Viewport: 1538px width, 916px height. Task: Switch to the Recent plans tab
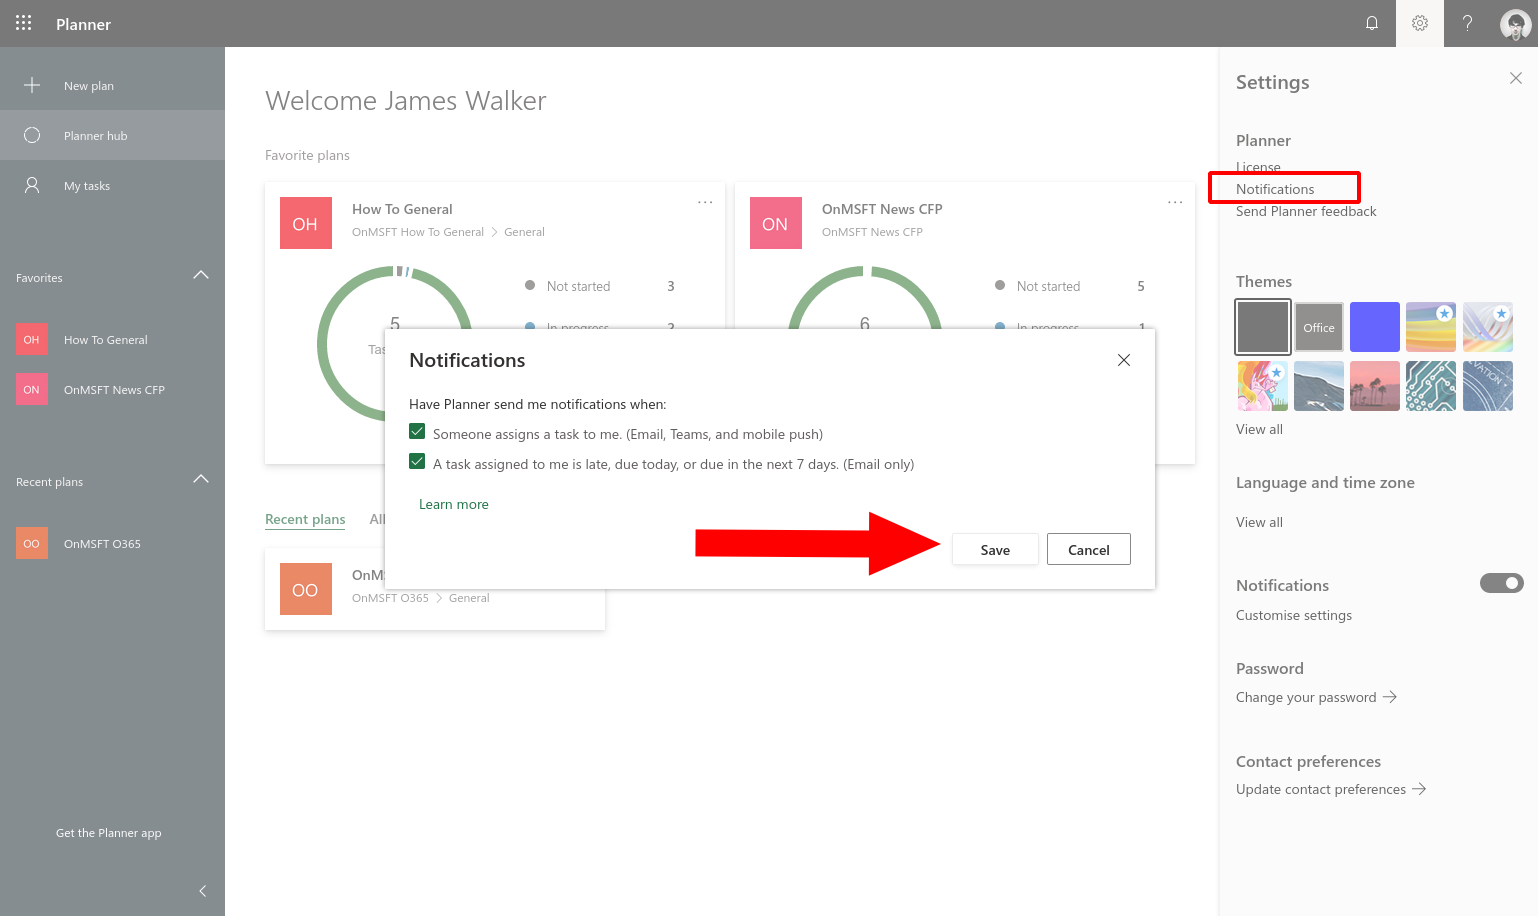tap(305, 519)
